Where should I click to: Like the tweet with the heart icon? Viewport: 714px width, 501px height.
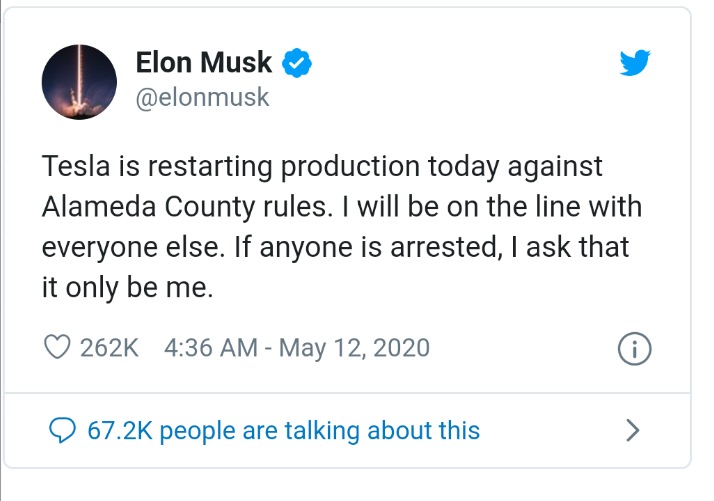[x=58, y=348]
